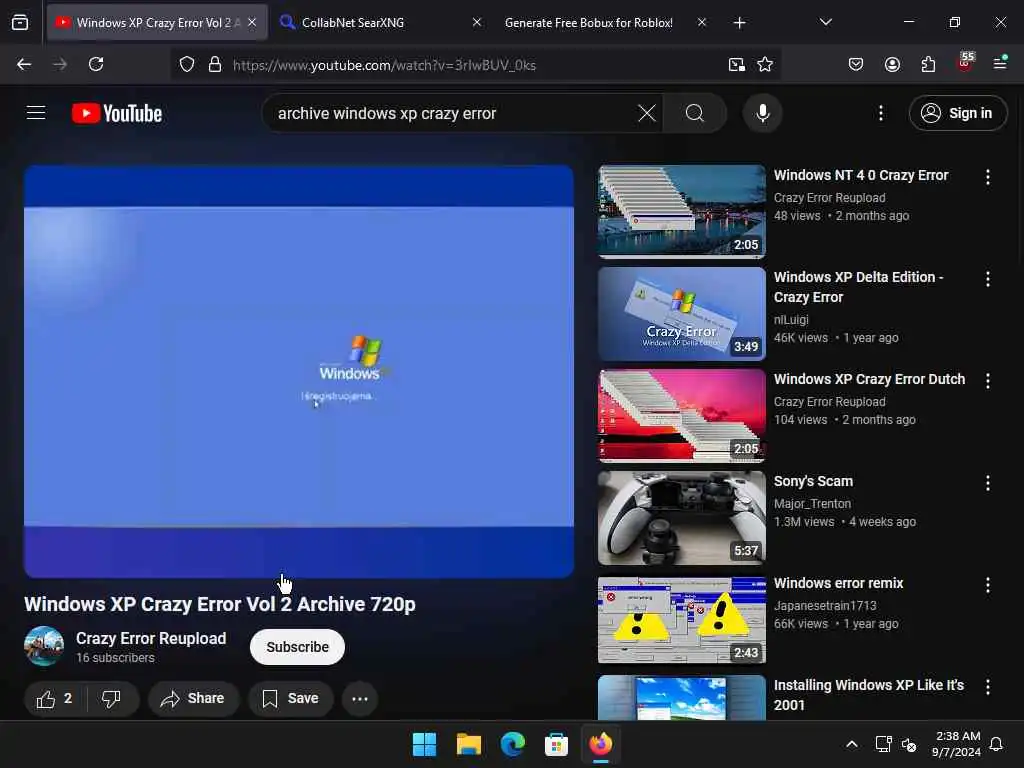
Task: Open Firefox account icon
Action: point(892,65)
